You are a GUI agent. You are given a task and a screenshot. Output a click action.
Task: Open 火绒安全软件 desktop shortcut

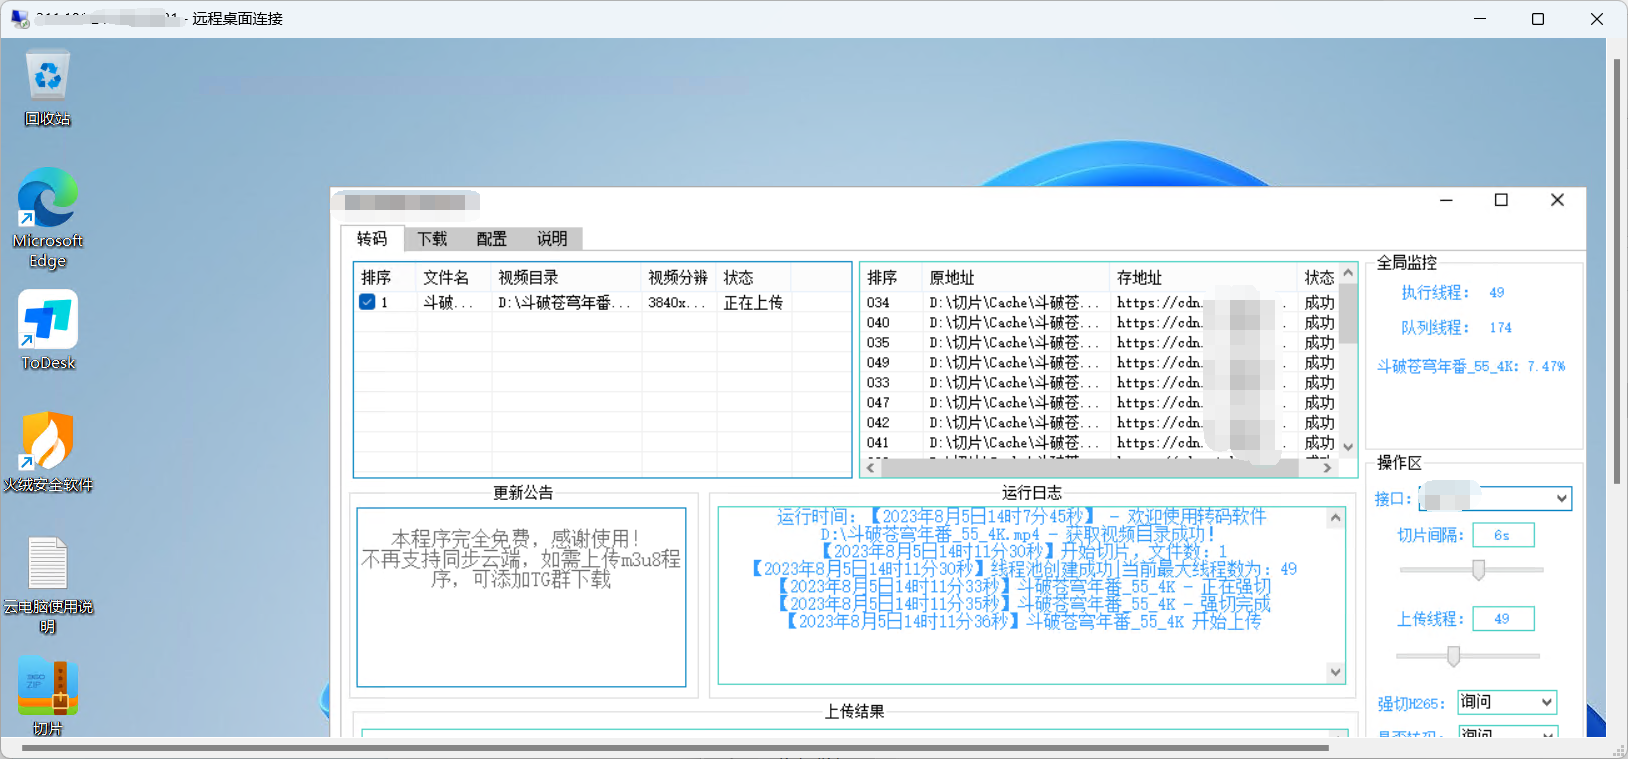click(47, 443)
